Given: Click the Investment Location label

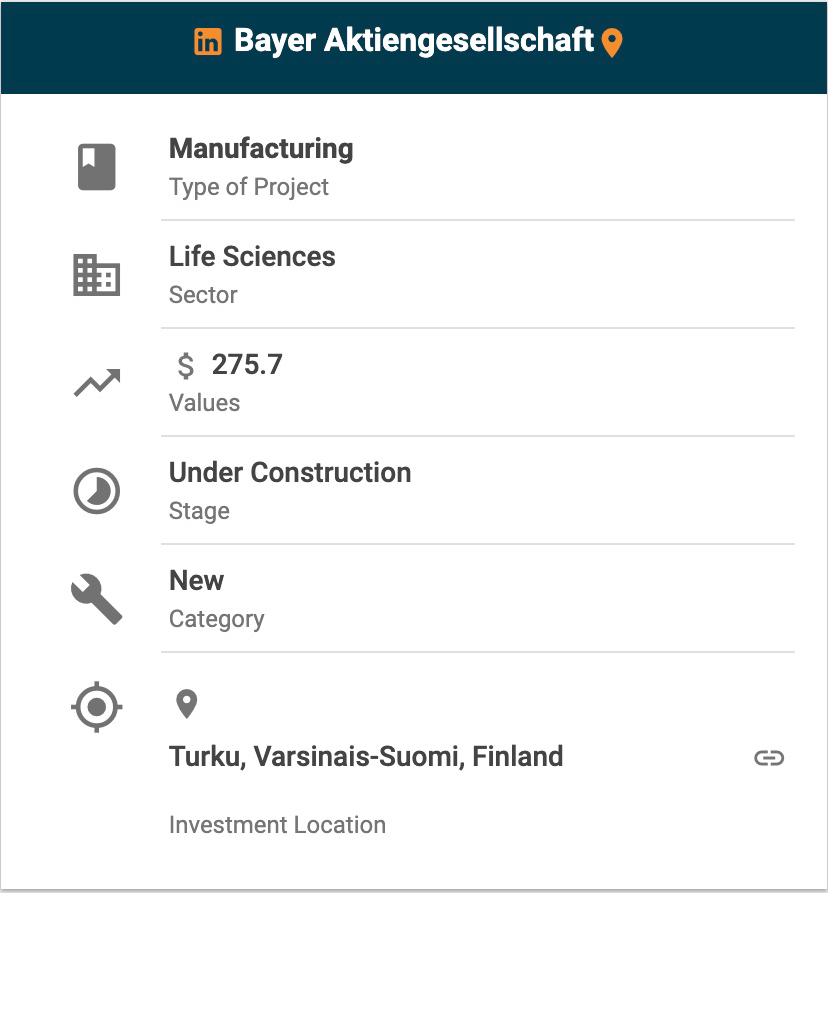Looking at the screenshot, I should pos(277,825).
